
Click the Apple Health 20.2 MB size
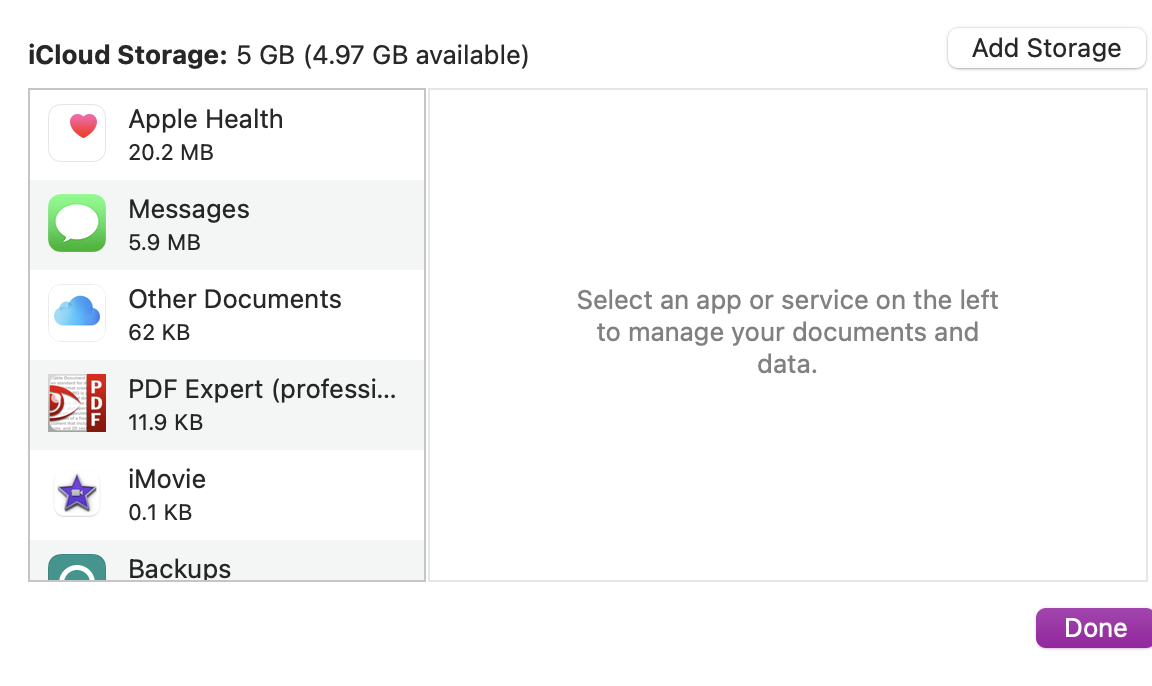[x=171, y=153]
